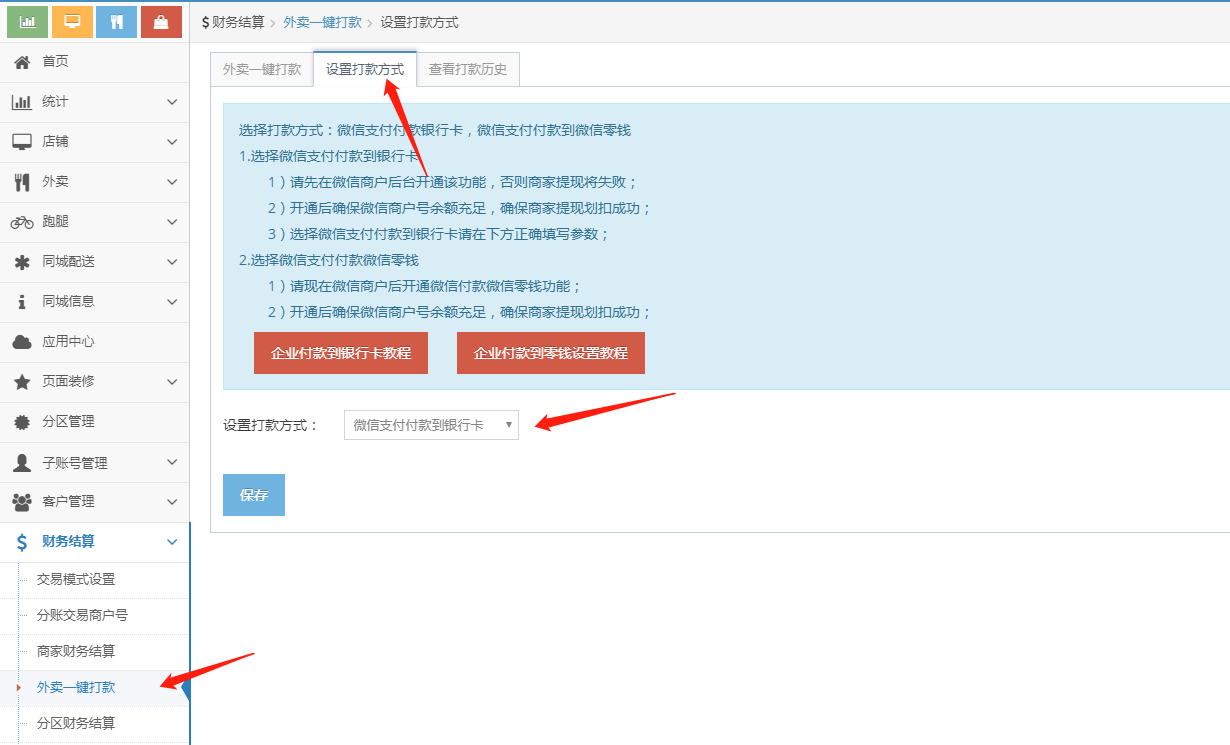Expand the 客户管理 chevron
1230x745 pixels.
tap(172, 502)
